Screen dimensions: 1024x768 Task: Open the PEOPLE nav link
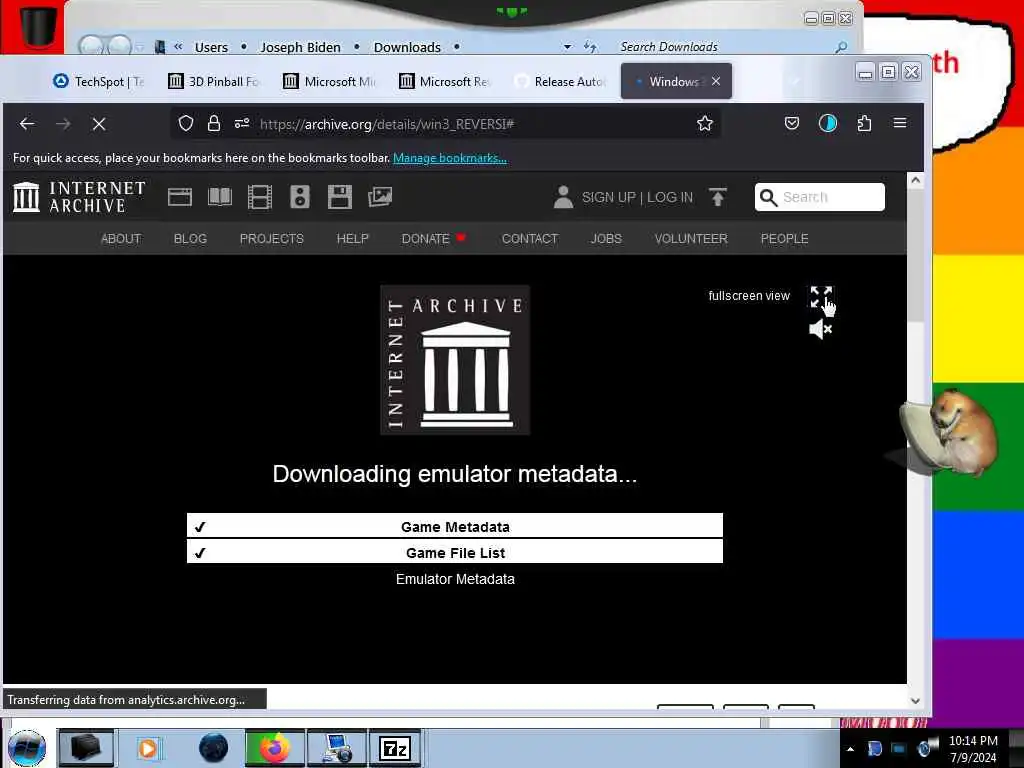(784, 239)
